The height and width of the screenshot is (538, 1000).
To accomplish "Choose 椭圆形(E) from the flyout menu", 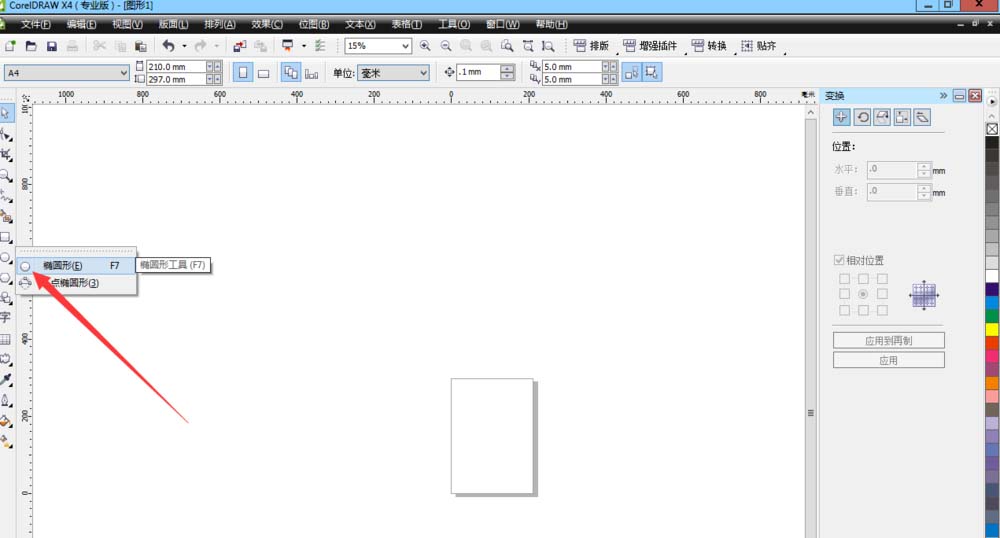I will (x=62, y=266).
